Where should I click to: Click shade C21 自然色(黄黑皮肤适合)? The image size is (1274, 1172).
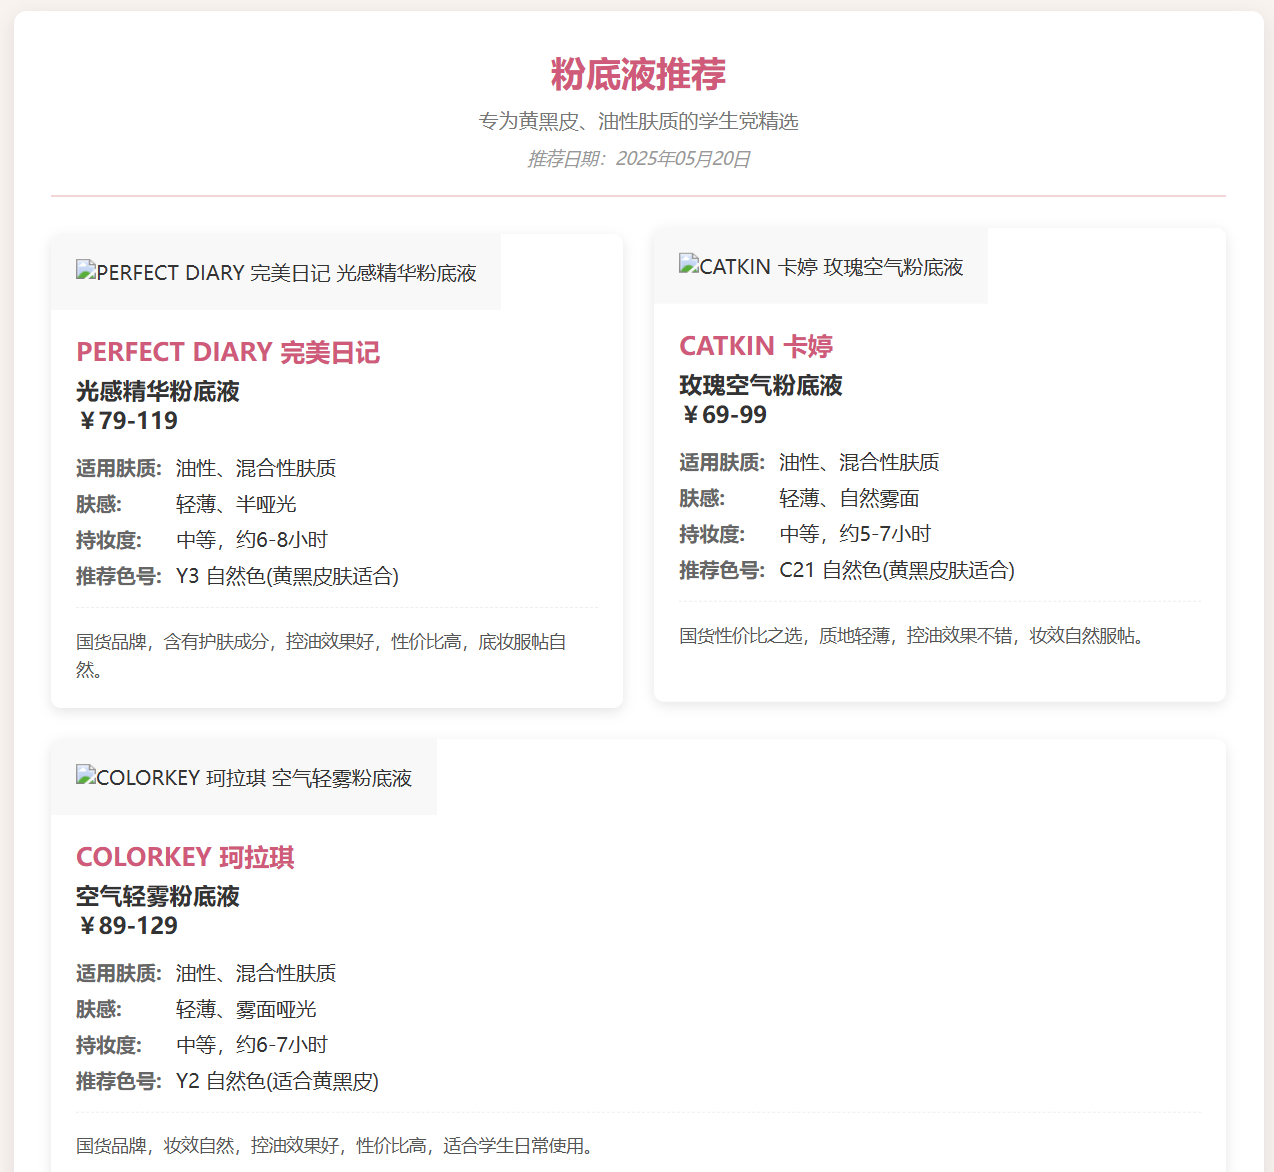[897, 570]
